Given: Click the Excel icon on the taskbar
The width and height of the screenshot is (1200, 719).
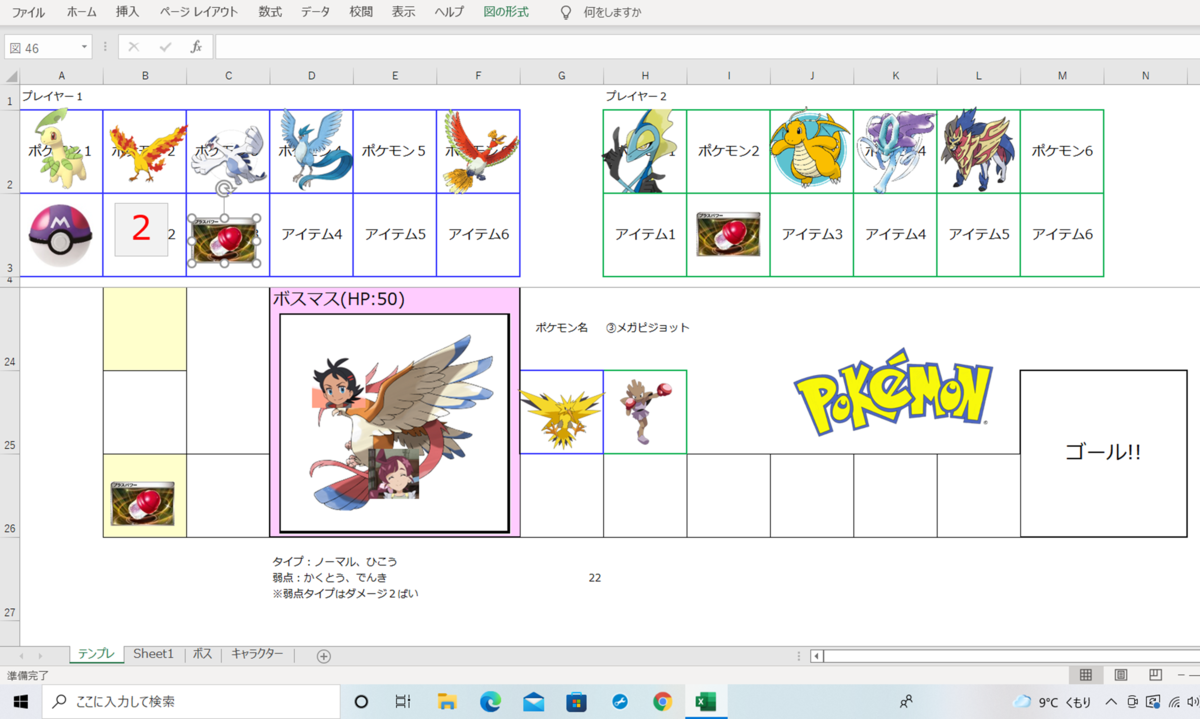Looking at the screenshot, I should pos(705,702).
